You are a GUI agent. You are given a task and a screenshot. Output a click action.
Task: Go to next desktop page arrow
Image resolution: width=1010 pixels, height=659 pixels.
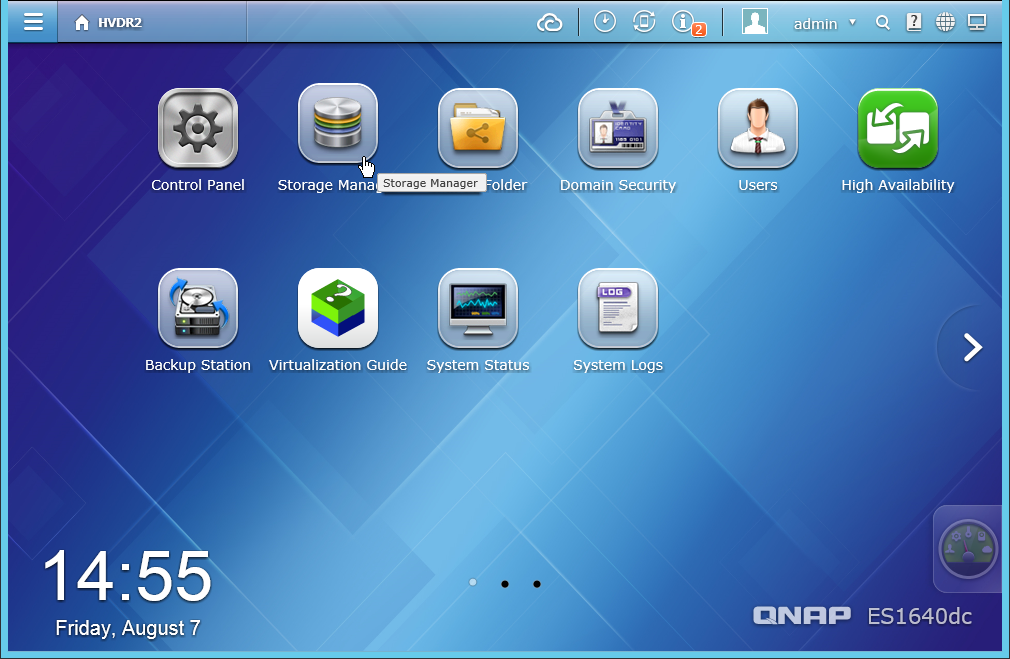tap(972, 348)
